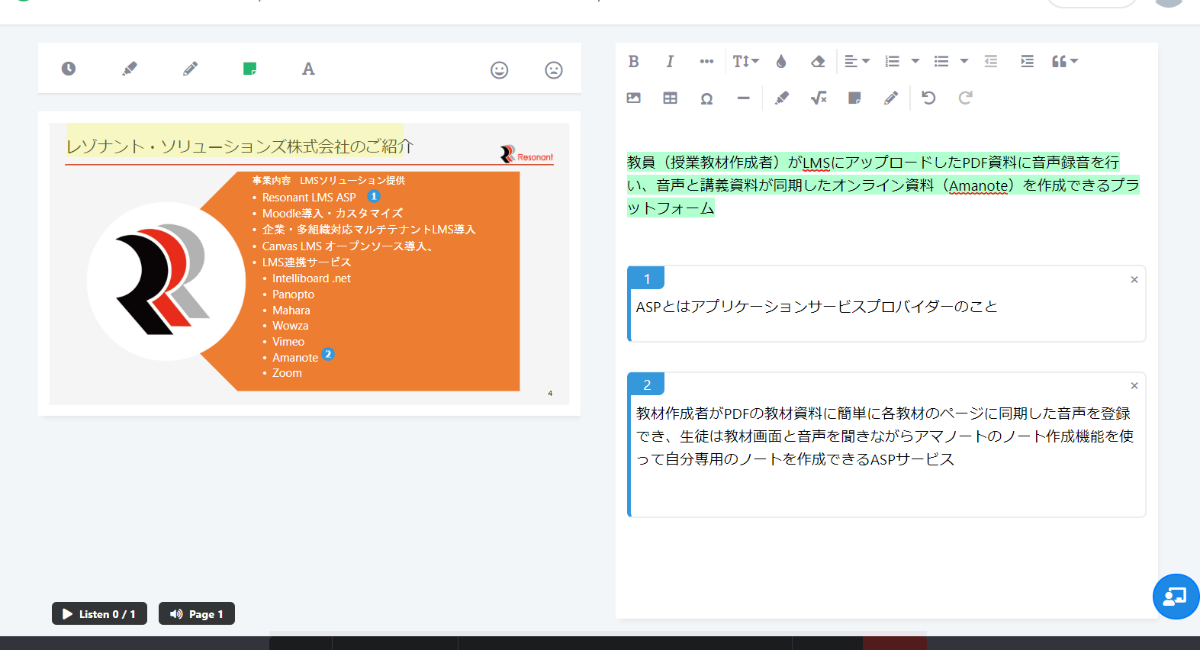The width and height of the screenshot is (1200, 650).
Task: Clear formatting with the eraser icon
Action: coord(818,61)
